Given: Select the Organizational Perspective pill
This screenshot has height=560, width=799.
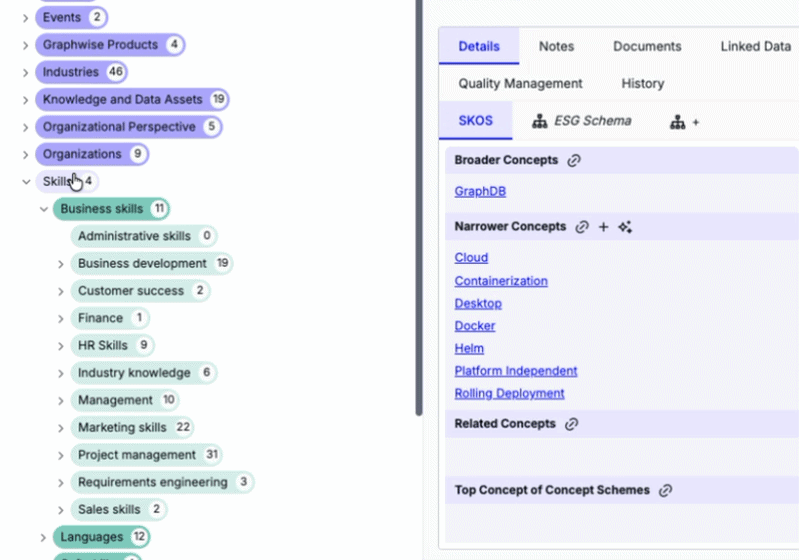Looking at the screenshot, I should click(128, 127).
